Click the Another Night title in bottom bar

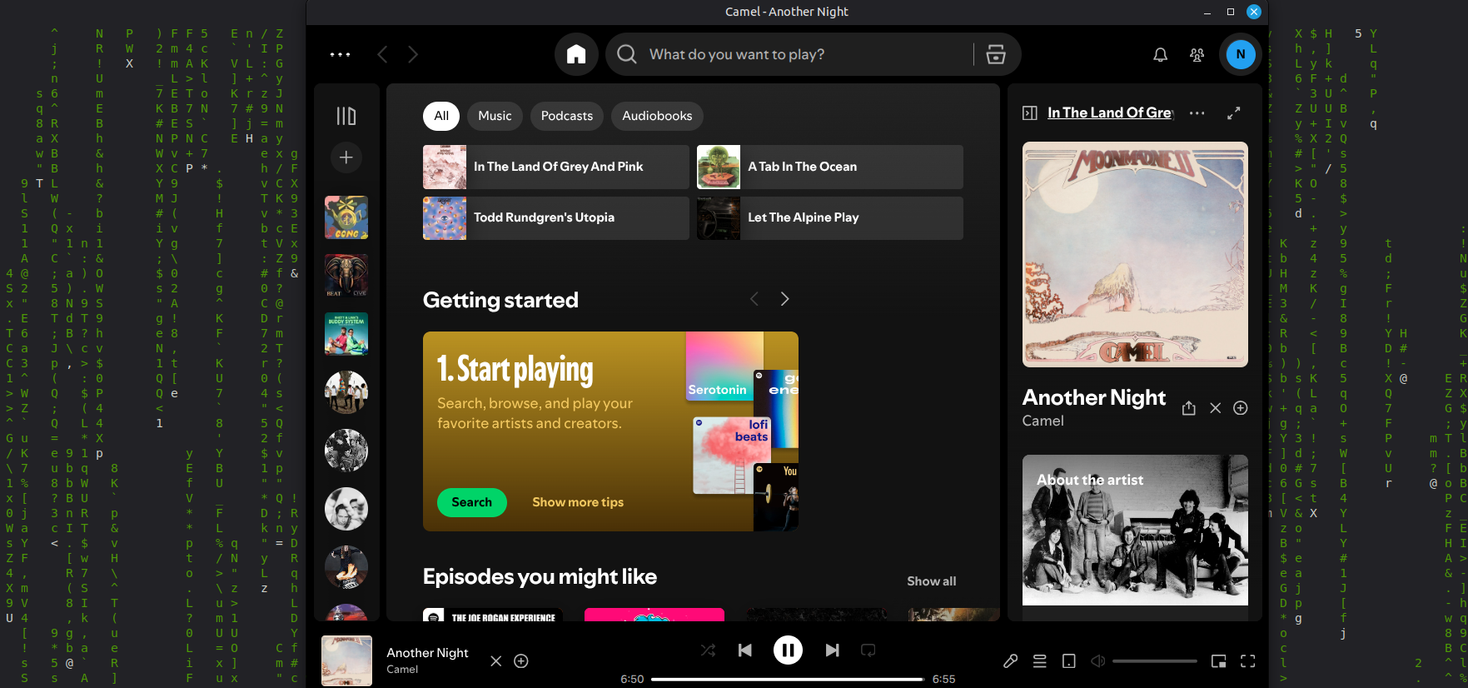[427, 653]
